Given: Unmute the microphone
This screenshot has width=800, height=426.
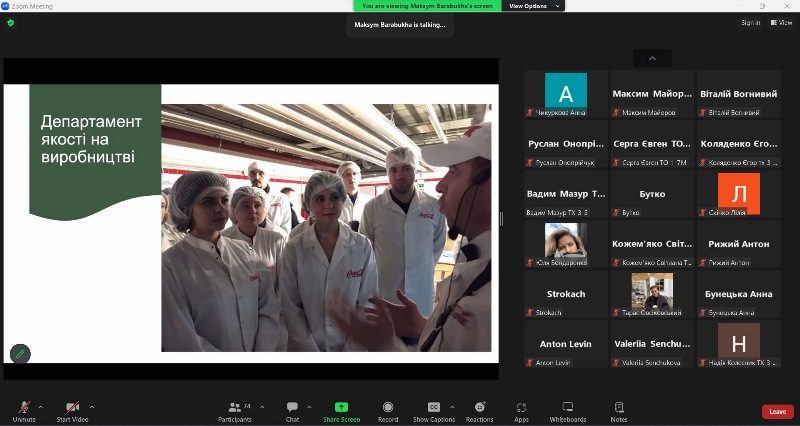Looking at the screenshot, I should (24, 408).
